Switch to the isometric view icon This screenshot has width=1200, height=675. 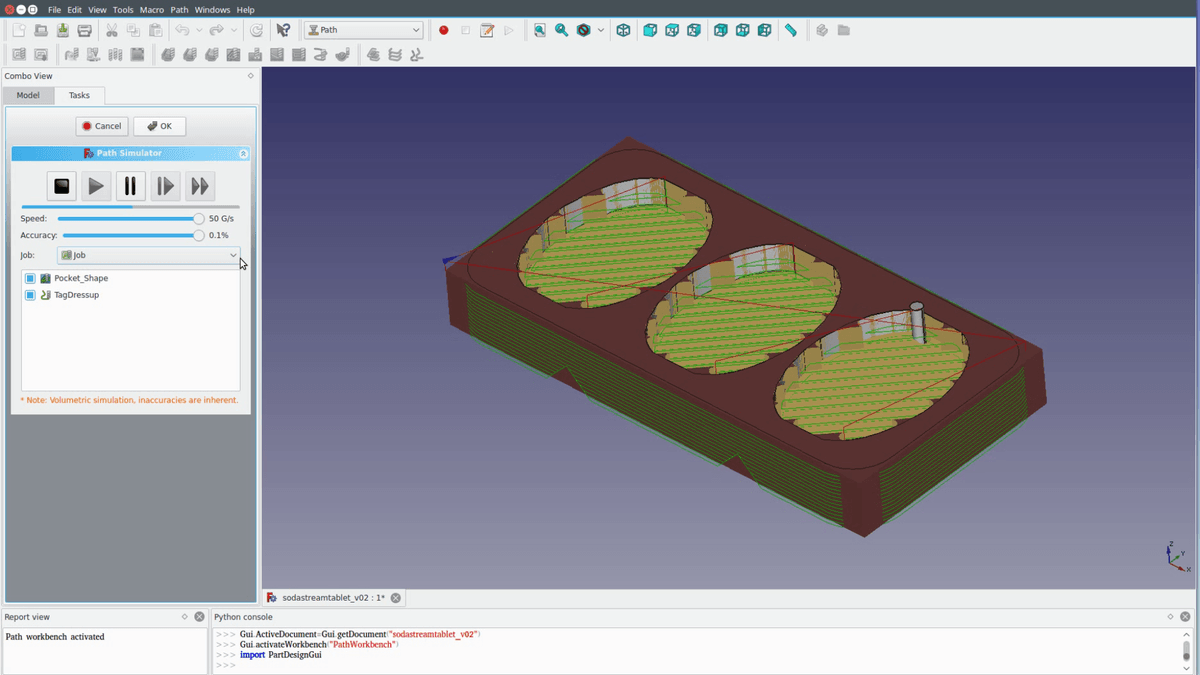tap(623, 30)
